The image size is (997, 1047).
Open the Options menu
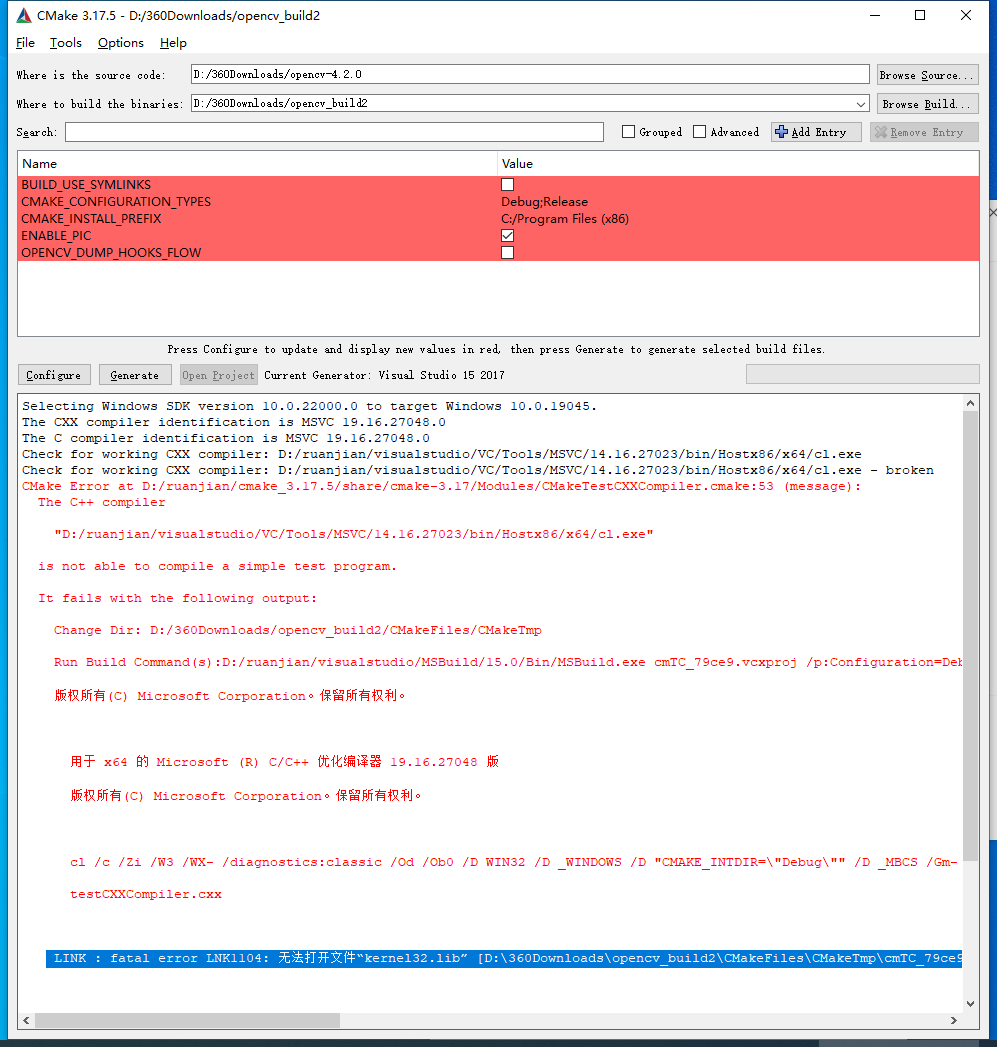[120, 43]
